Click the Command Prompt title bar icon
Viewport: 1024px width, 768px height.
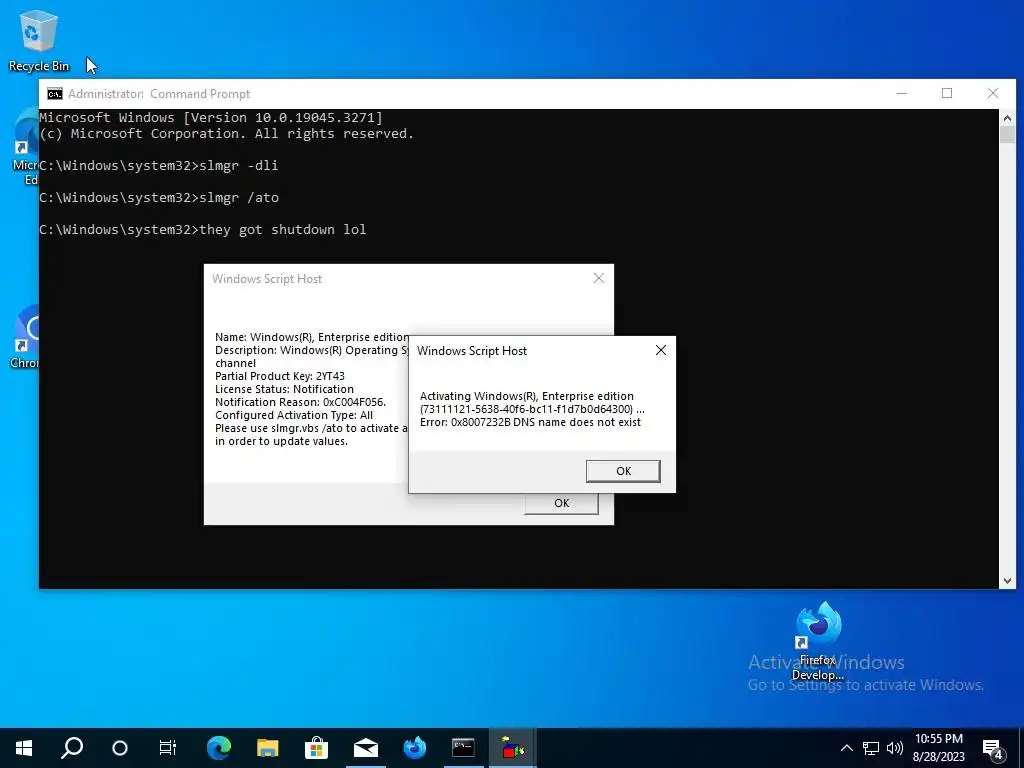coord(55,94)
